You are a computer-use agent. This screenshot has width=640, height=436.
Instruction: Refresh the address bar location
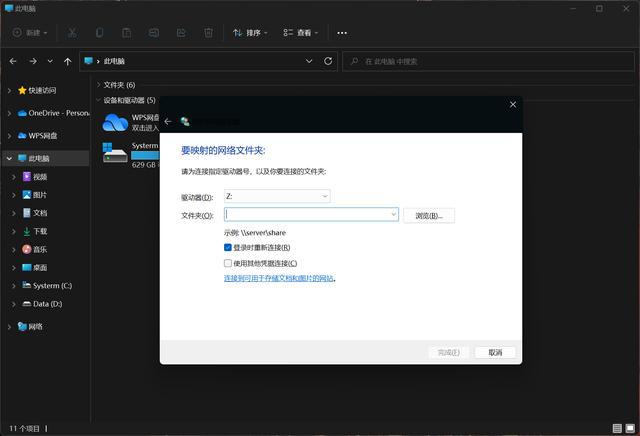pos(328,61)
